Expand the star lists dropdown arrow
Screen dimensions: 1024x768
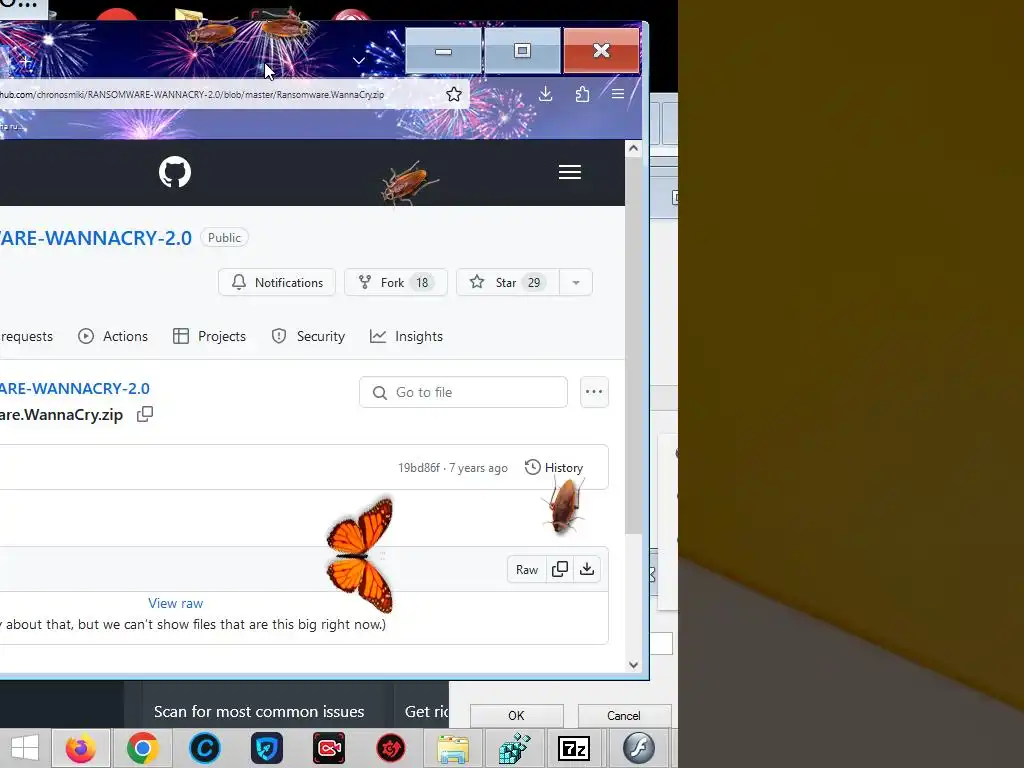coord(576,282)
